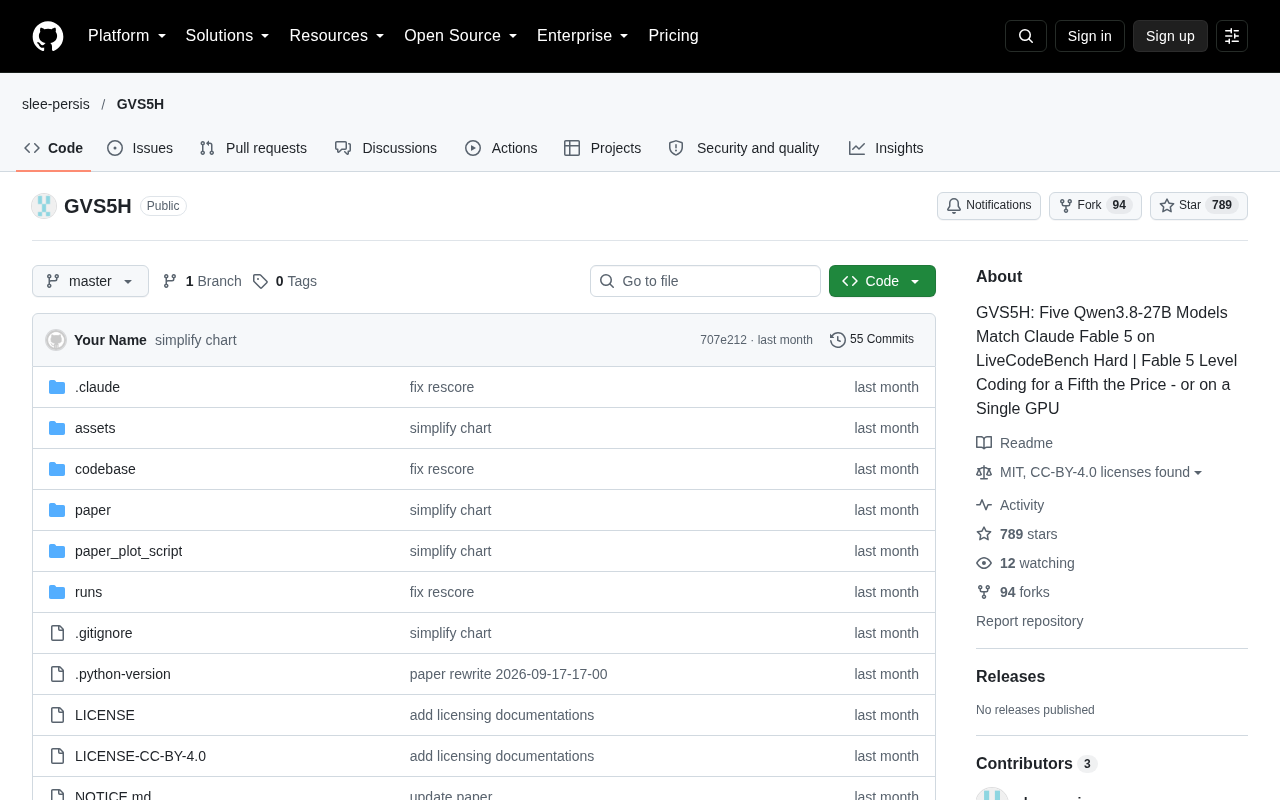Open the LICENSE-CC-BY-4.0 file
The image size is (1280, 800).
pyautogui.click(x=140, y=756)
